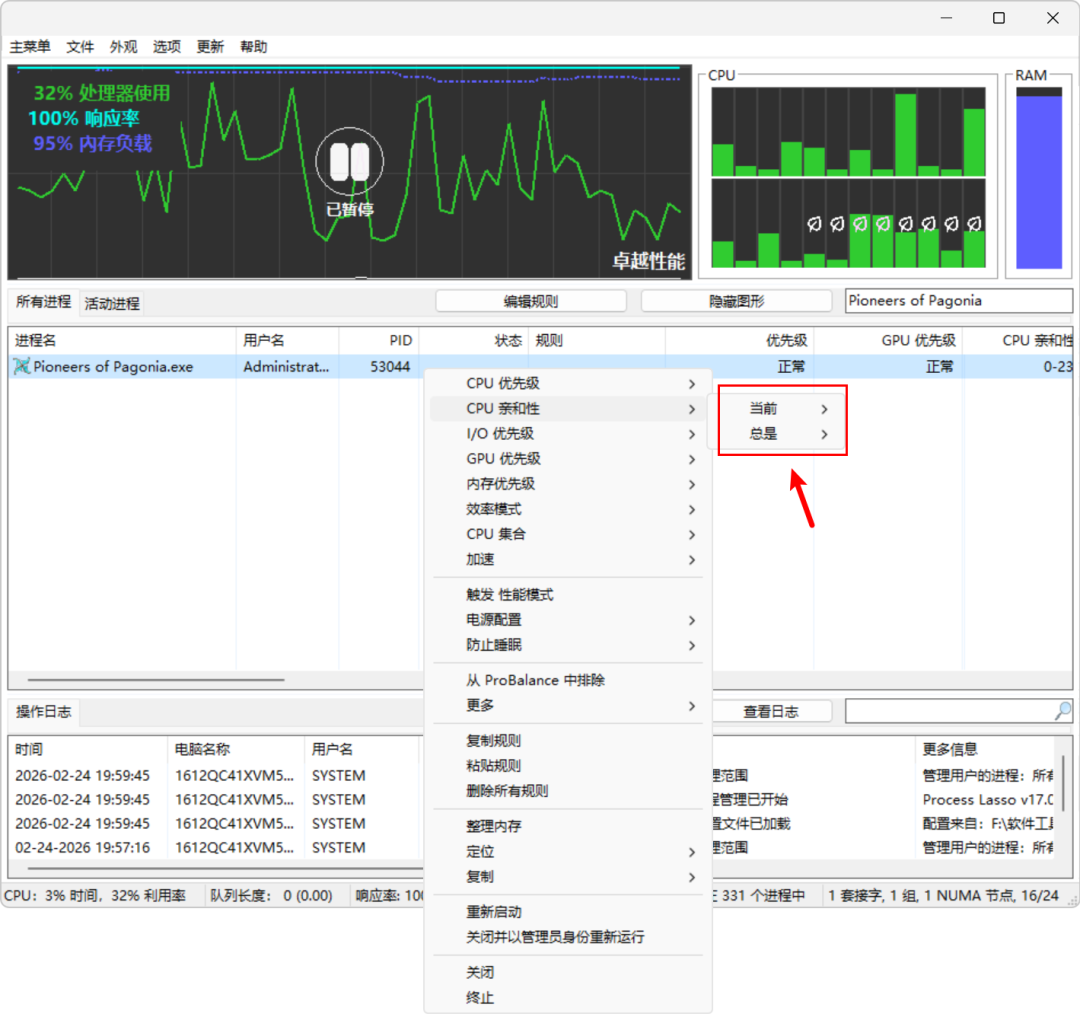Image resolution: width=1080 pixels, height=1017 pixels.
Task: Click the paused icon in the graph
Action: (x=350, y=162)
